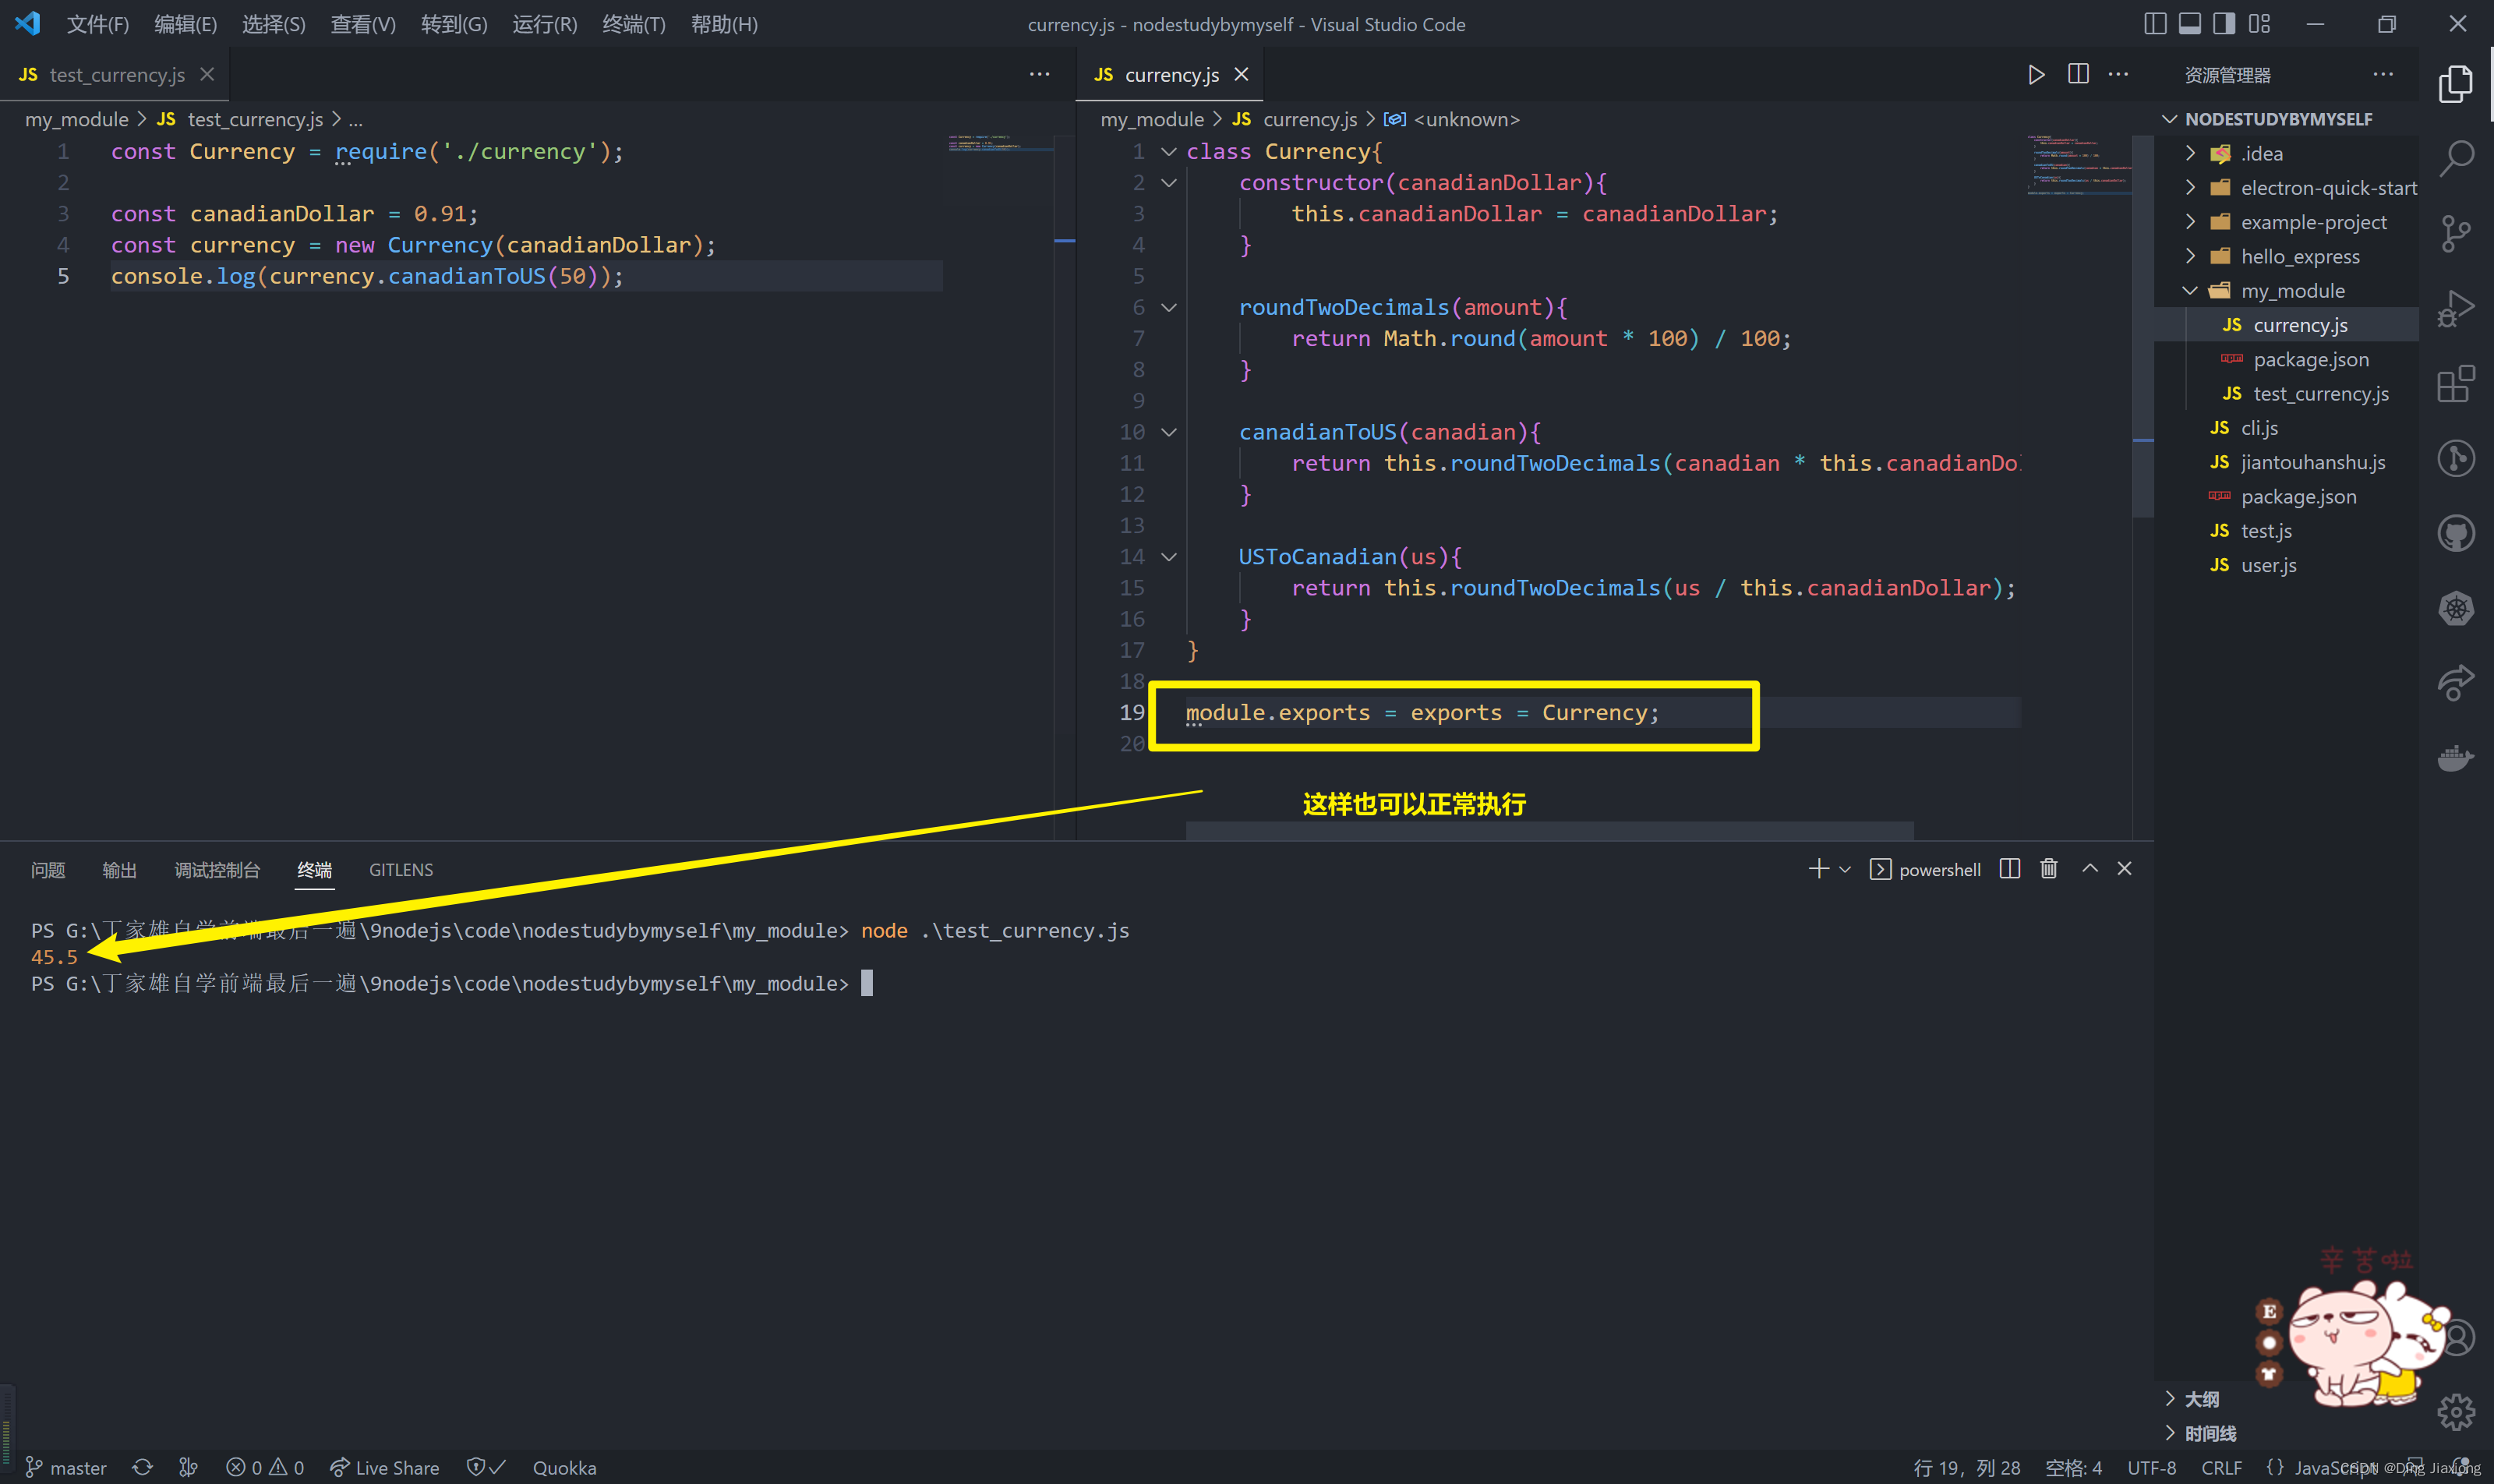2494x1484 pixels.
Task: Open the GitHub panel in the activity bar
Action: coord(2457,532)
